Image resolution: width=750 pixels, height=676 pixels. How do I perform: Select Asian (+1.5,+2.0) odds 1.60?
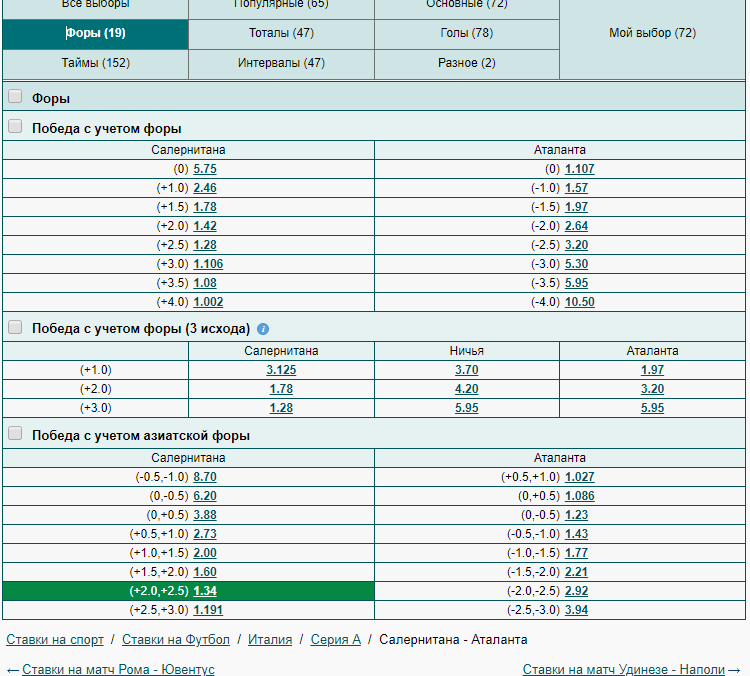tap(205, 572)
